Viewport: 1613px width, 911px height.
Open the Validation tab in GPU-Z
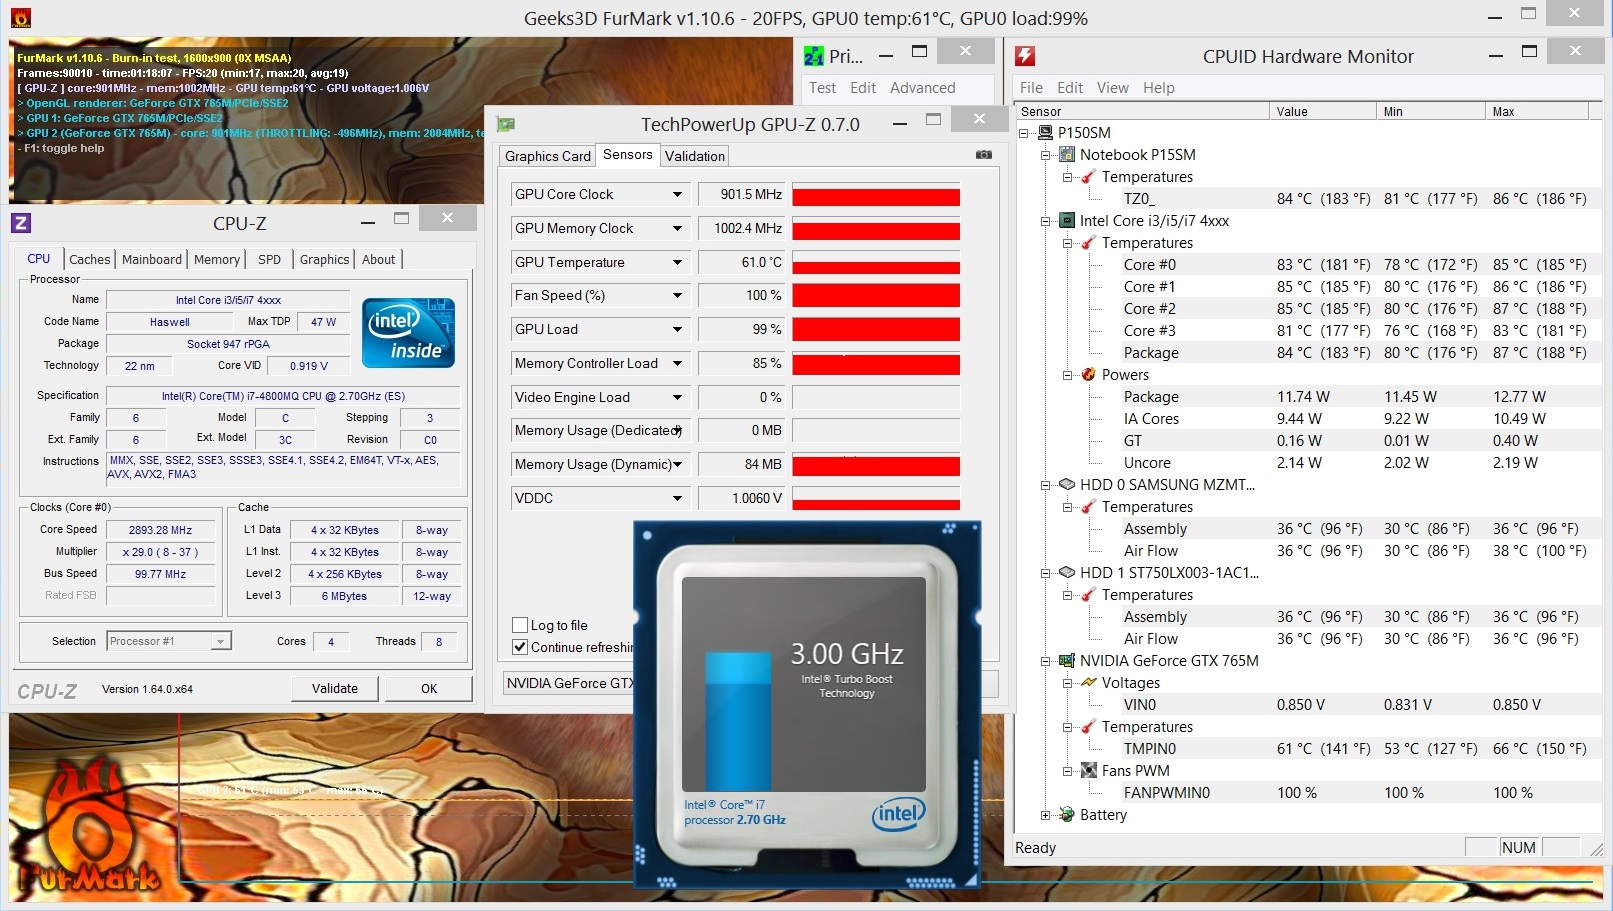695,156
